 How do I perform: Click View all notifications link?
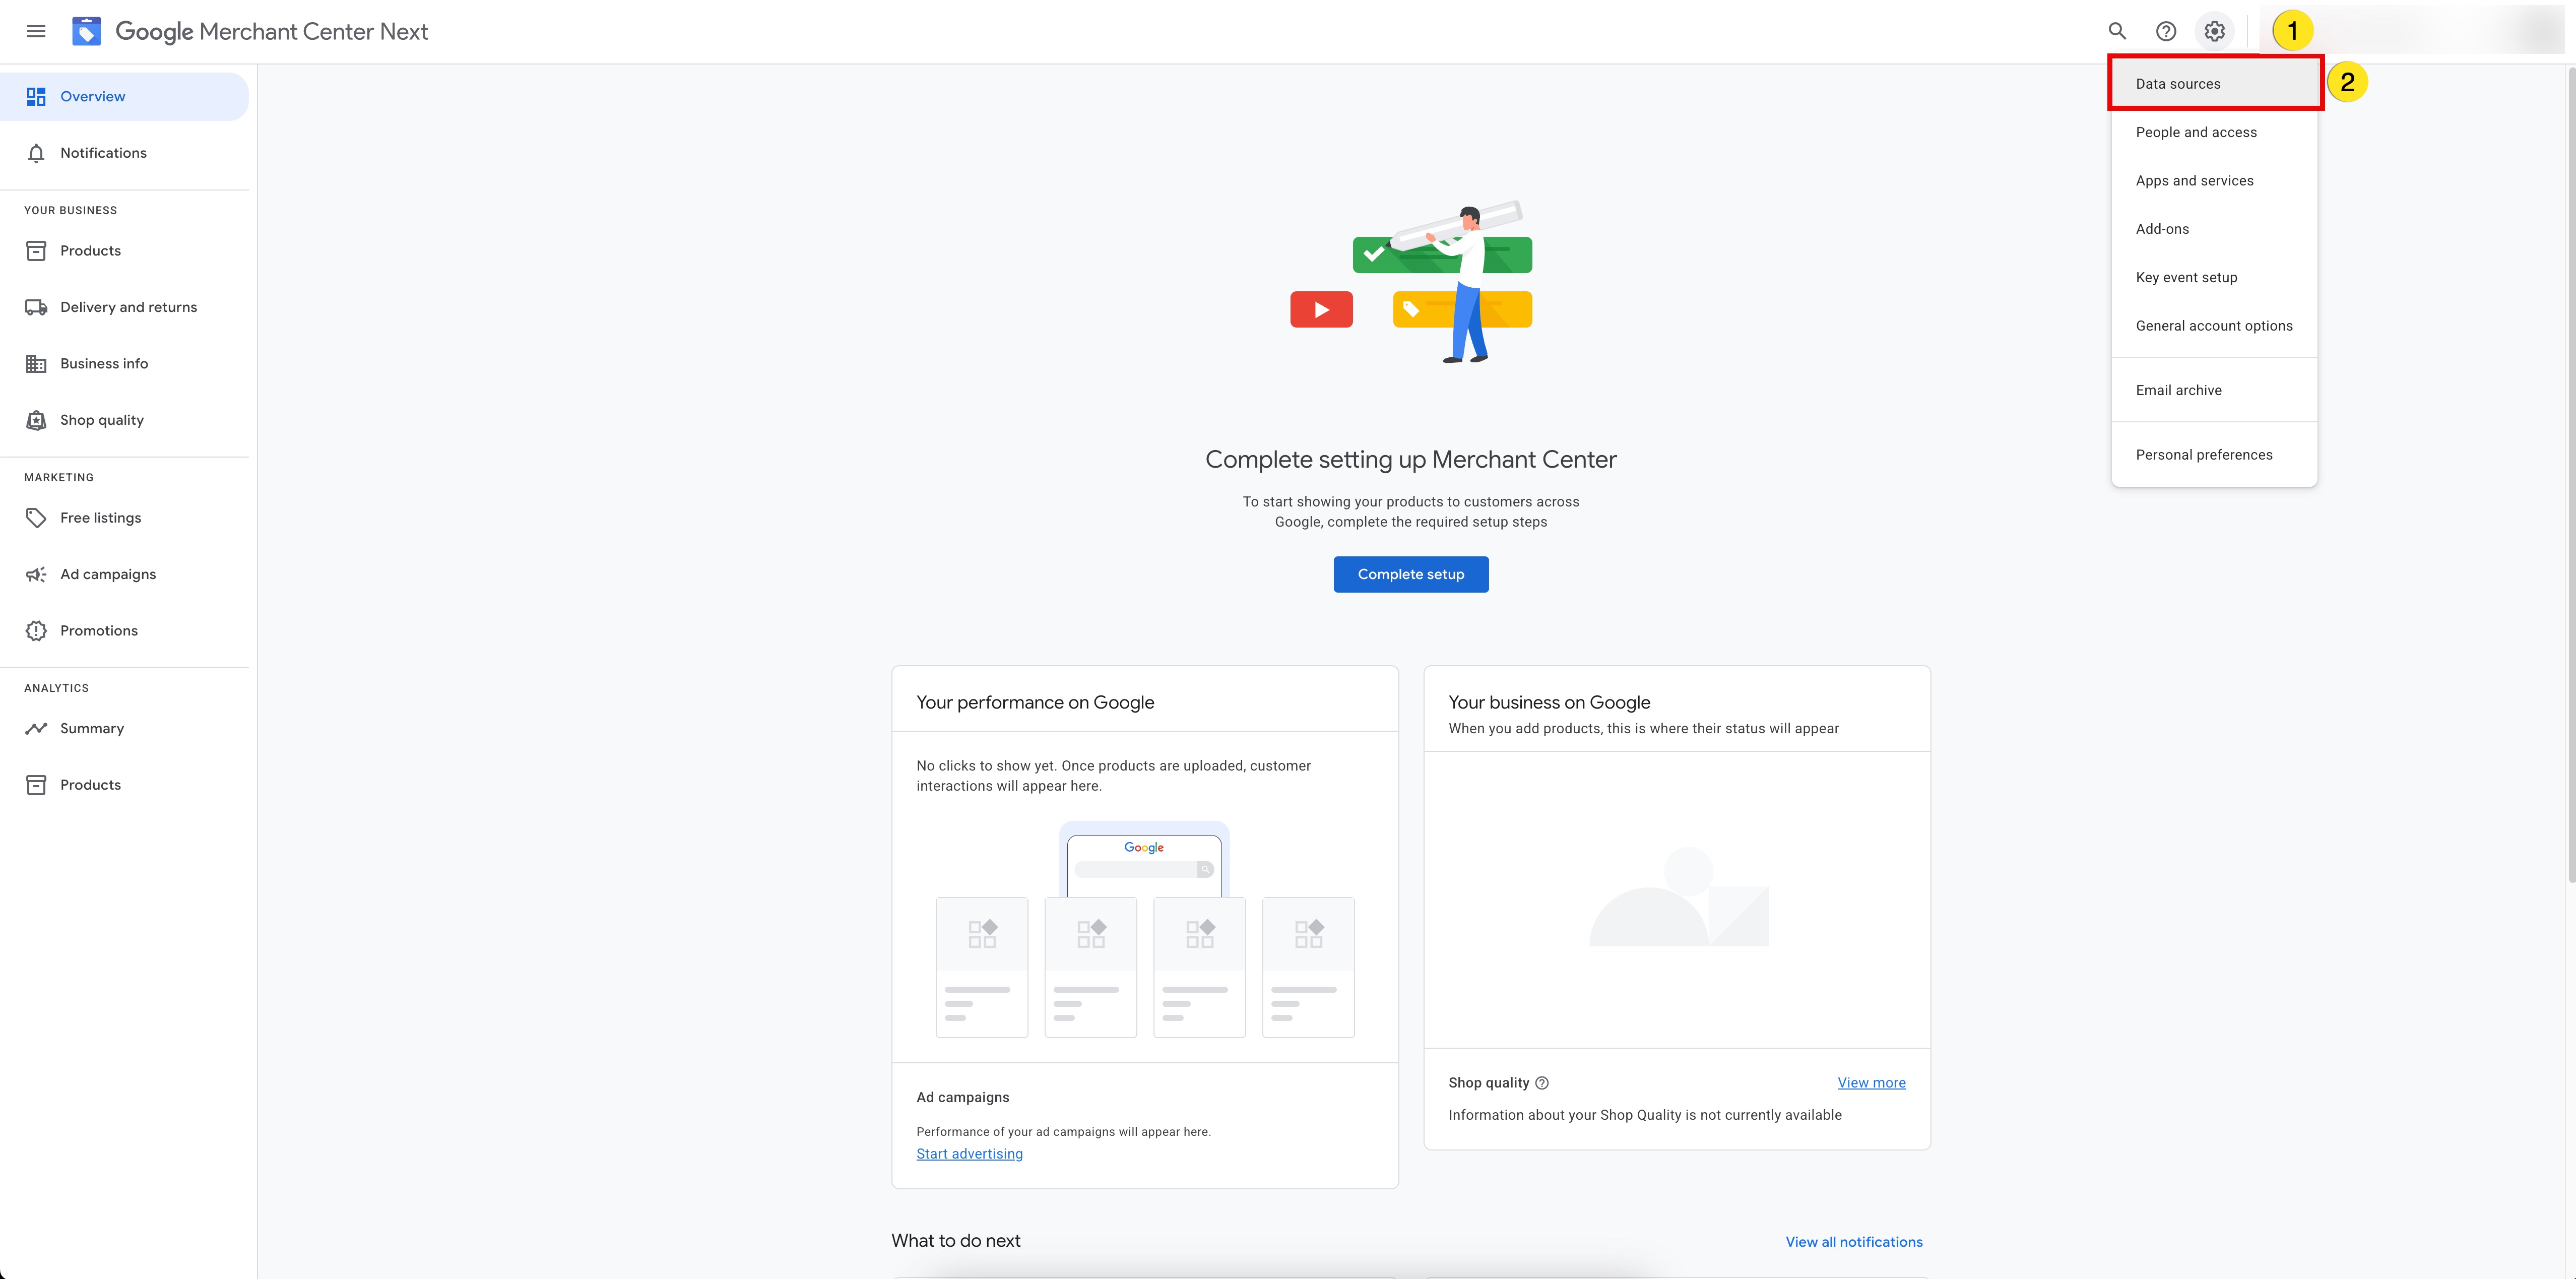pos(1853,1242)
